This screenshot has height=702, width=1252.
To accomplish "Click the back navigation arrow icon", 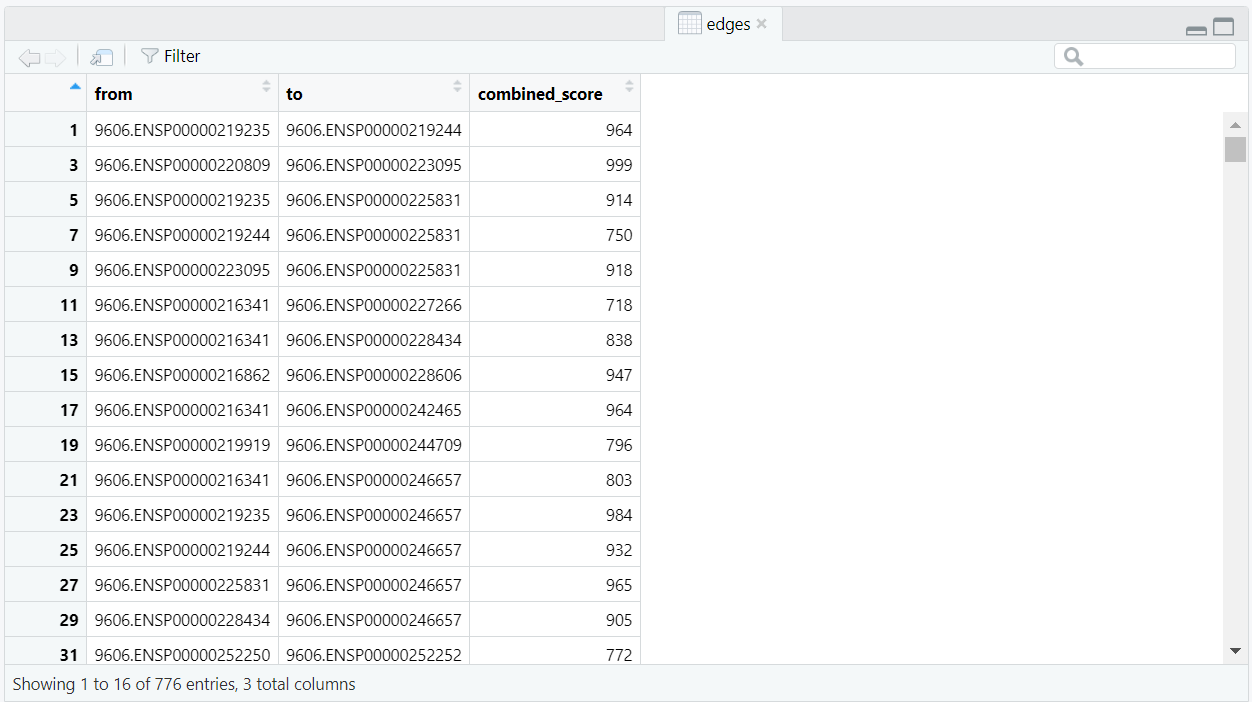I will coord(29,58).
